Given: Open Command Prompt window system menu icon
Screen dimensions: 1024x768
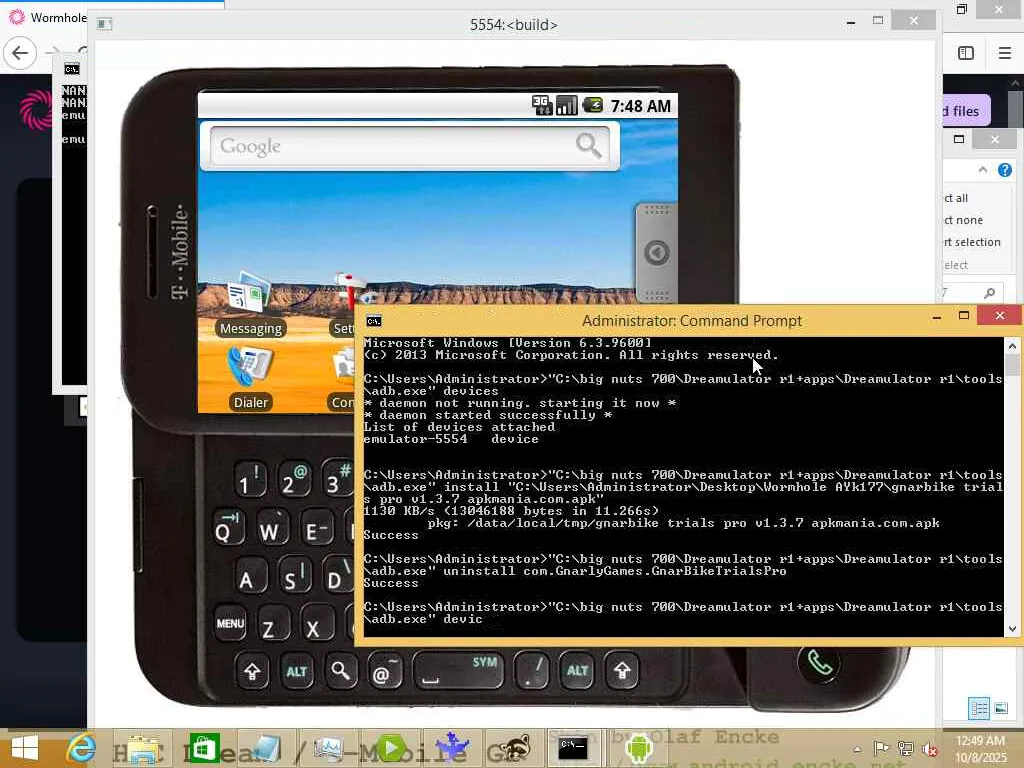Looking at the screenshot, I should 374,321.
